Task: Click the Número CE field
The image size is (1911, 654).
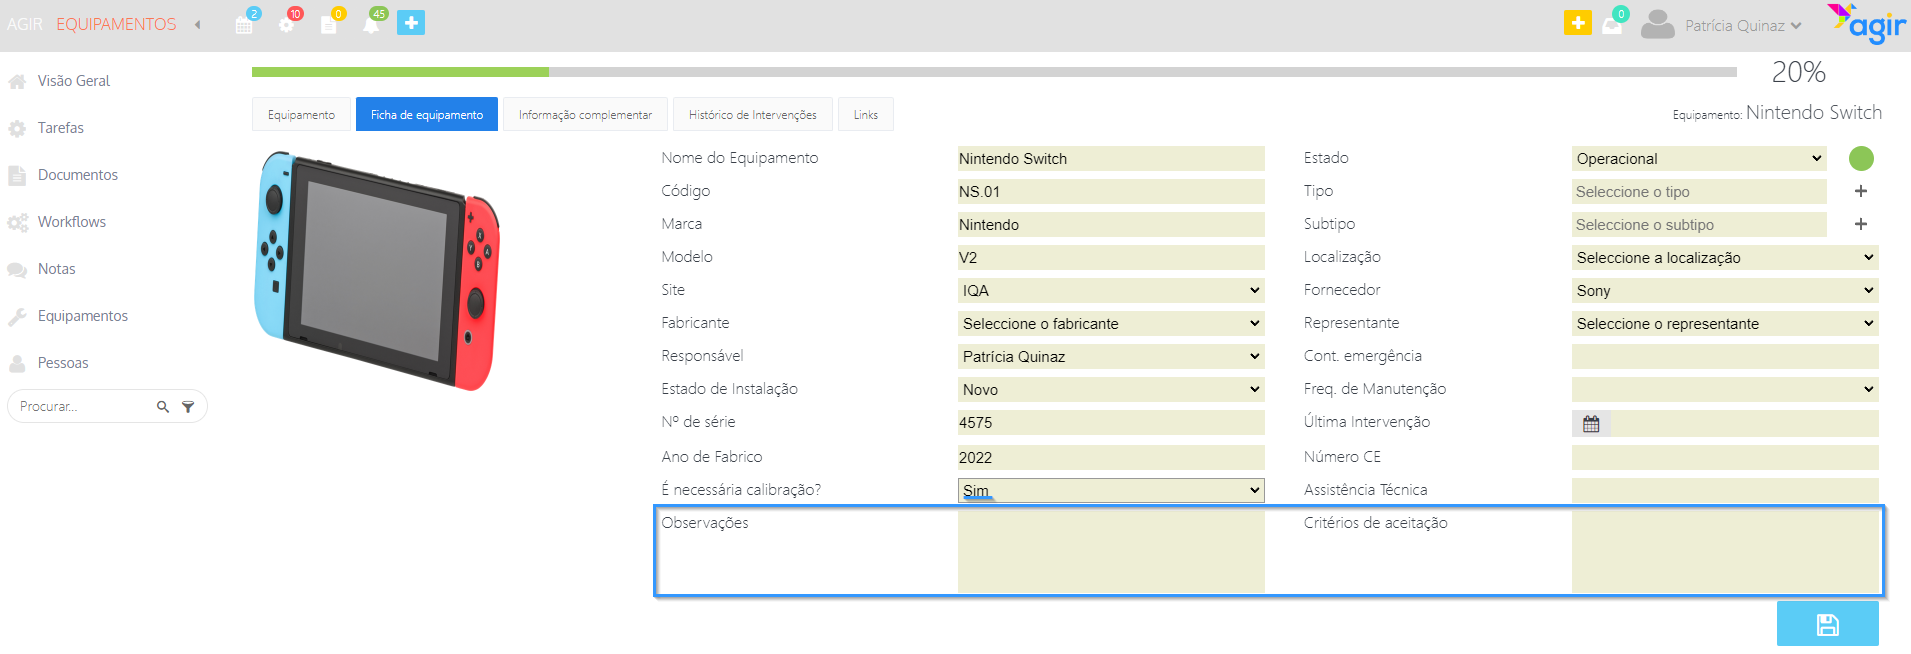Action: click(1725, 457)
